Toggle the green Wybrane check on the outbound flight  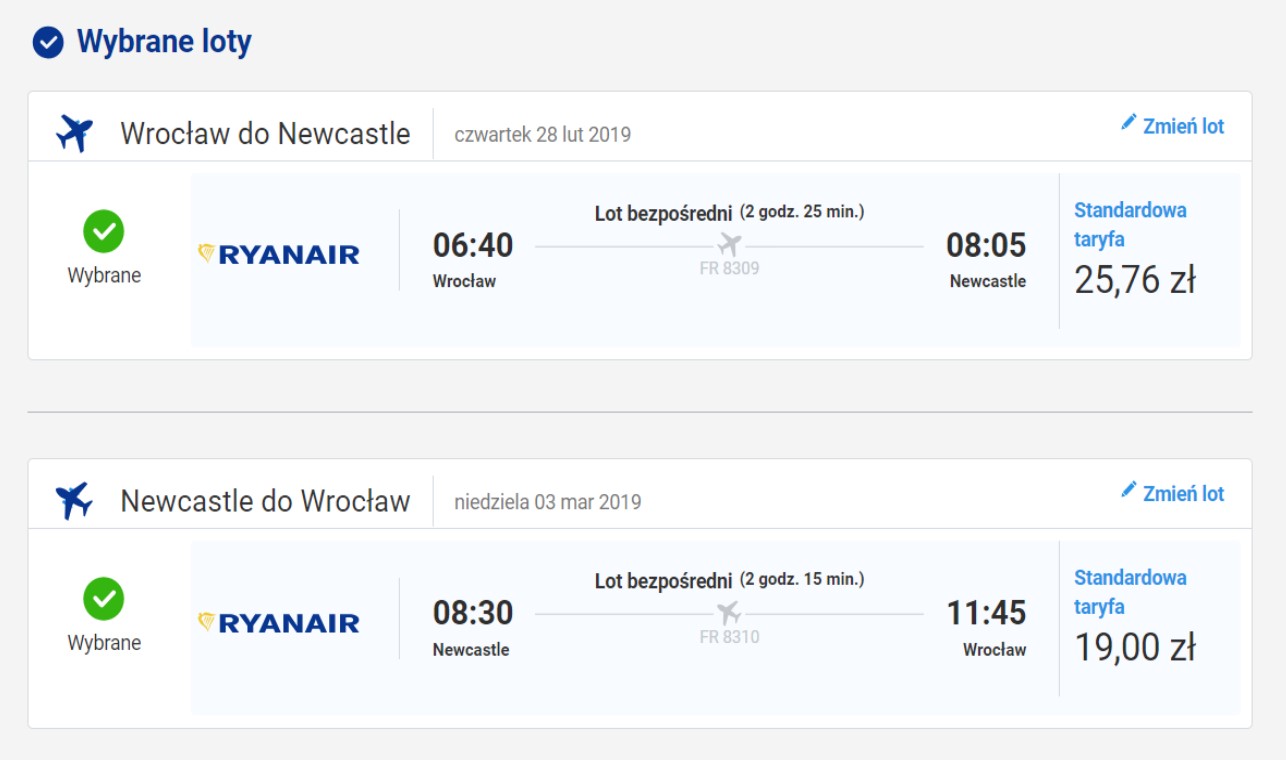tap(104, 232)
